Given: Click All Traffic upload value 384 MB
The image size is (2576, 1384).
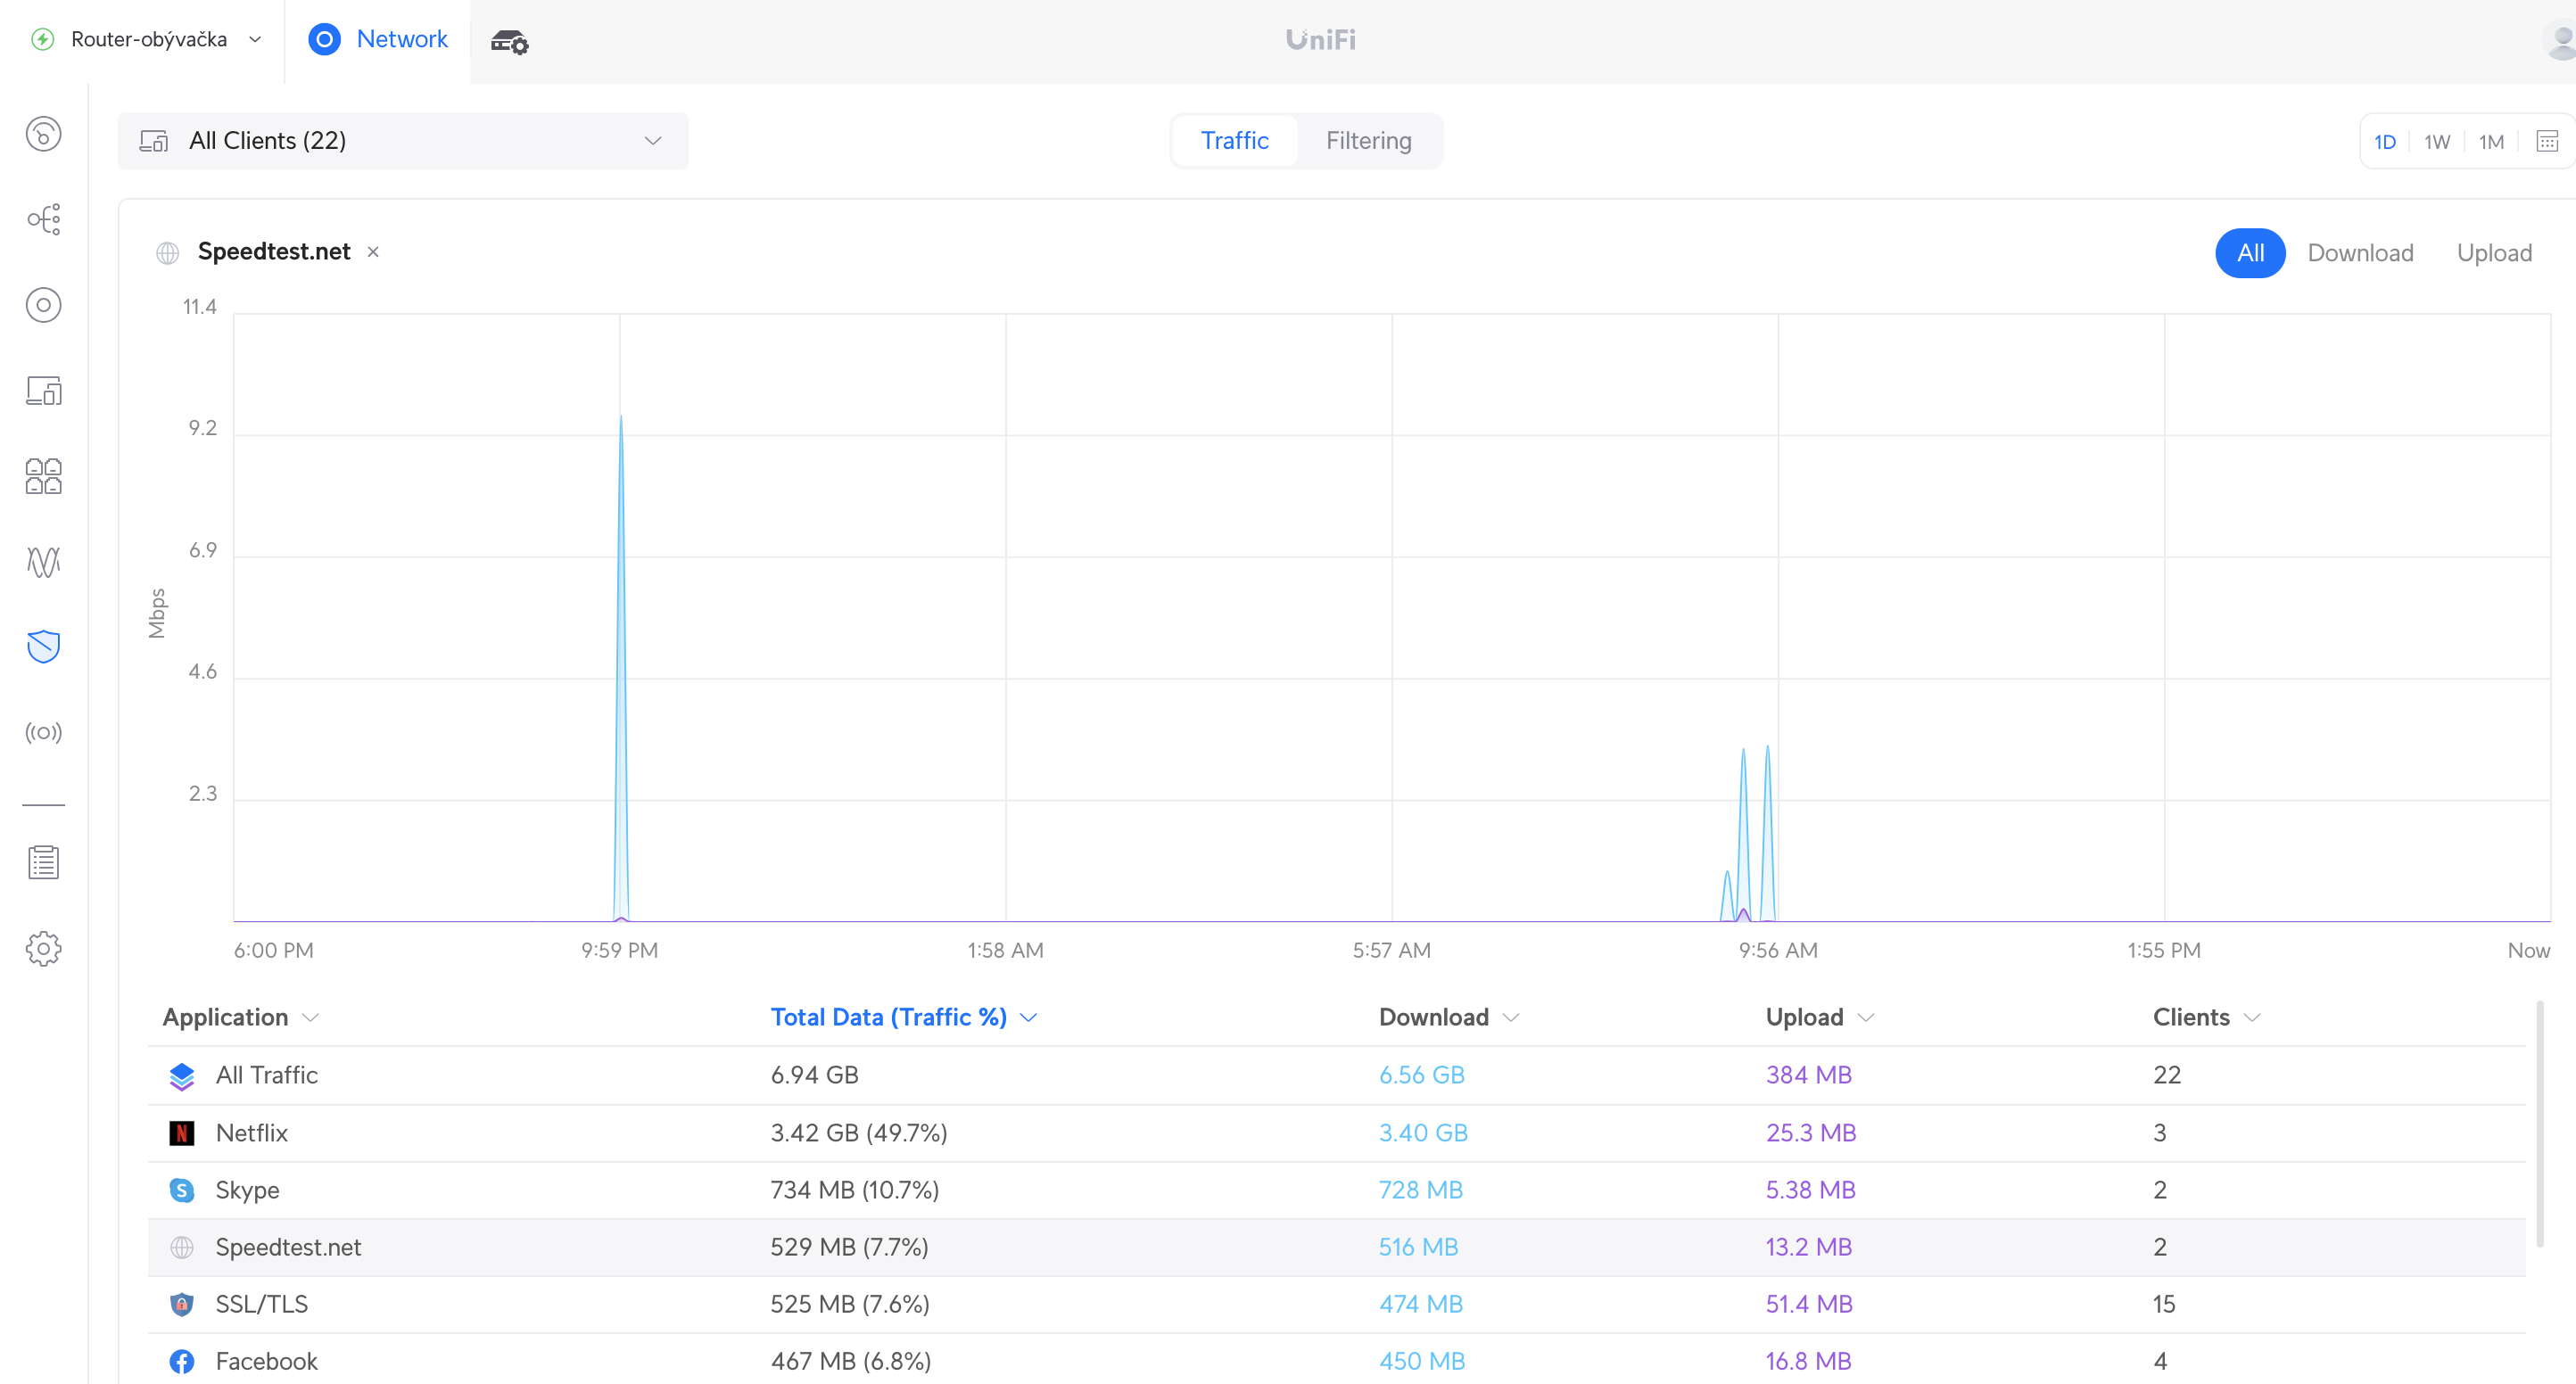Looking at the screenshot, I should (1808, 1076).
